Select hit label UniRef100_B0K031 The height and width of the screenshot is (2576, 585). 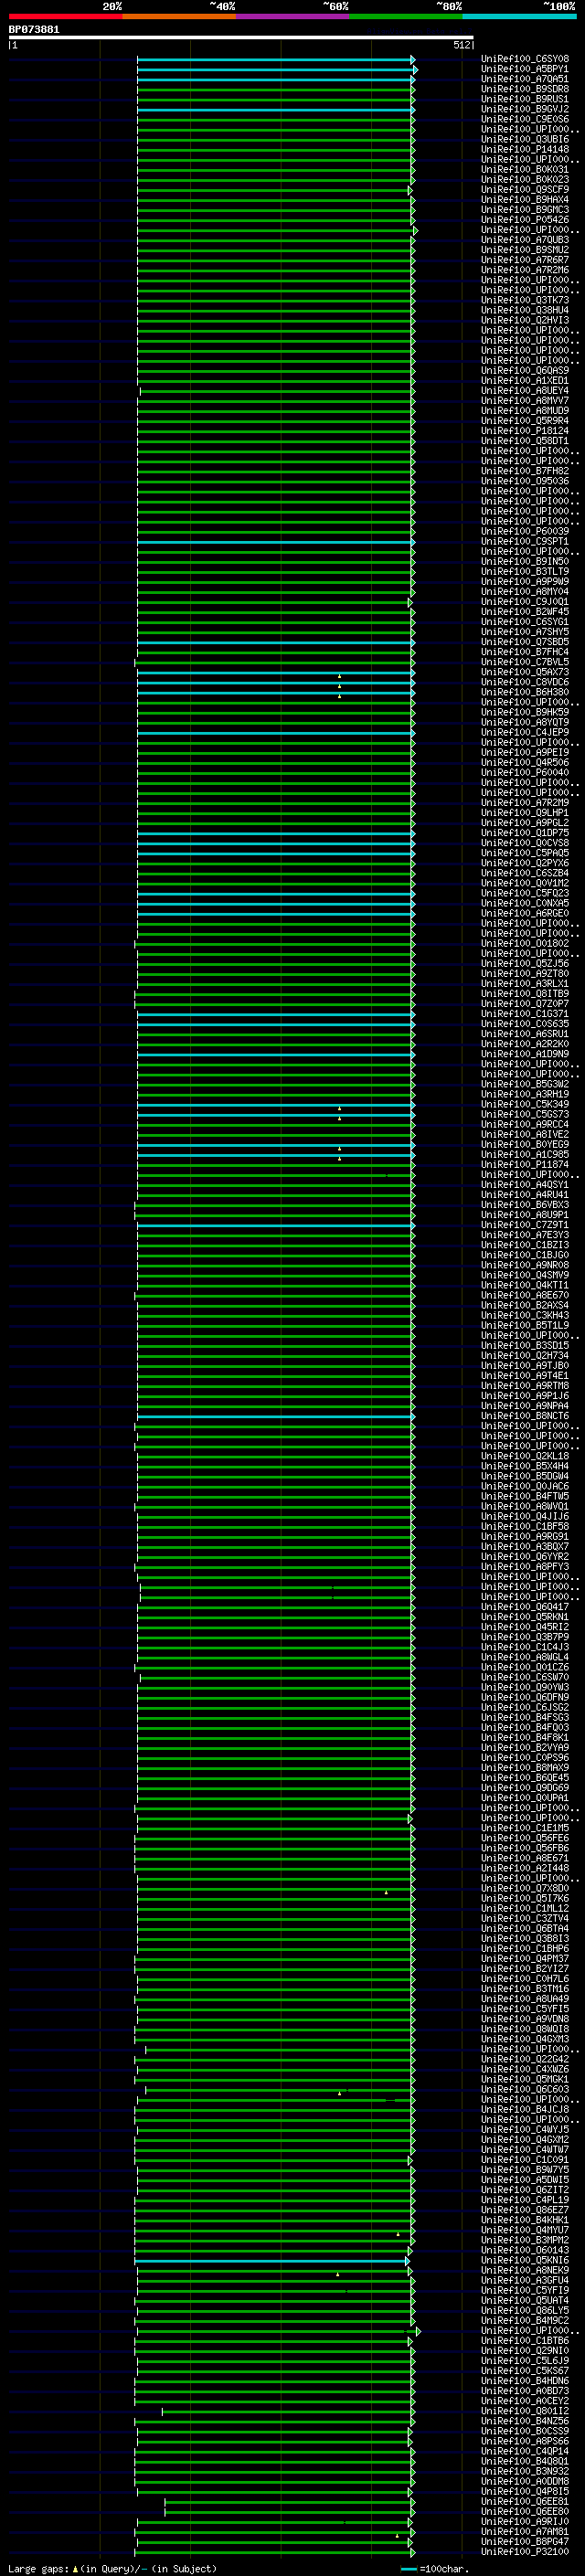(525, 170)
